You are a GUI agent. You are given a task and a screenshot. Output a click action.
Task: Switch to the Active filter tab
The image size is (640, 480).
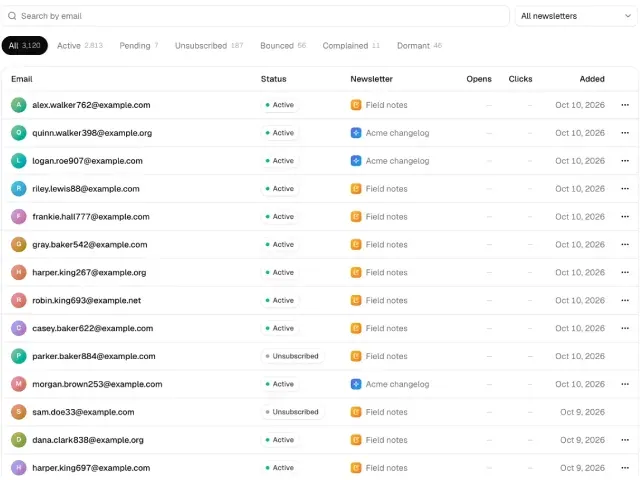click(x=80, y=45)
